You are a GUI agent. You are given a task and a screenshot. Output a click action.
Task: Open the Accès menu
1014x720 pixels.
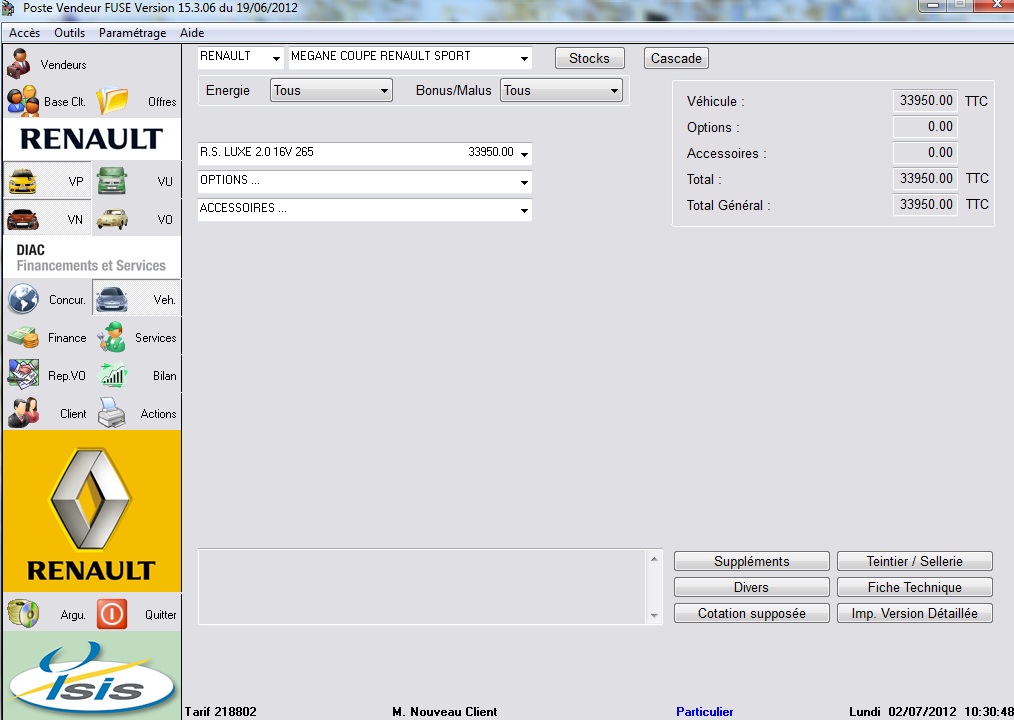[x=25, y=33]
